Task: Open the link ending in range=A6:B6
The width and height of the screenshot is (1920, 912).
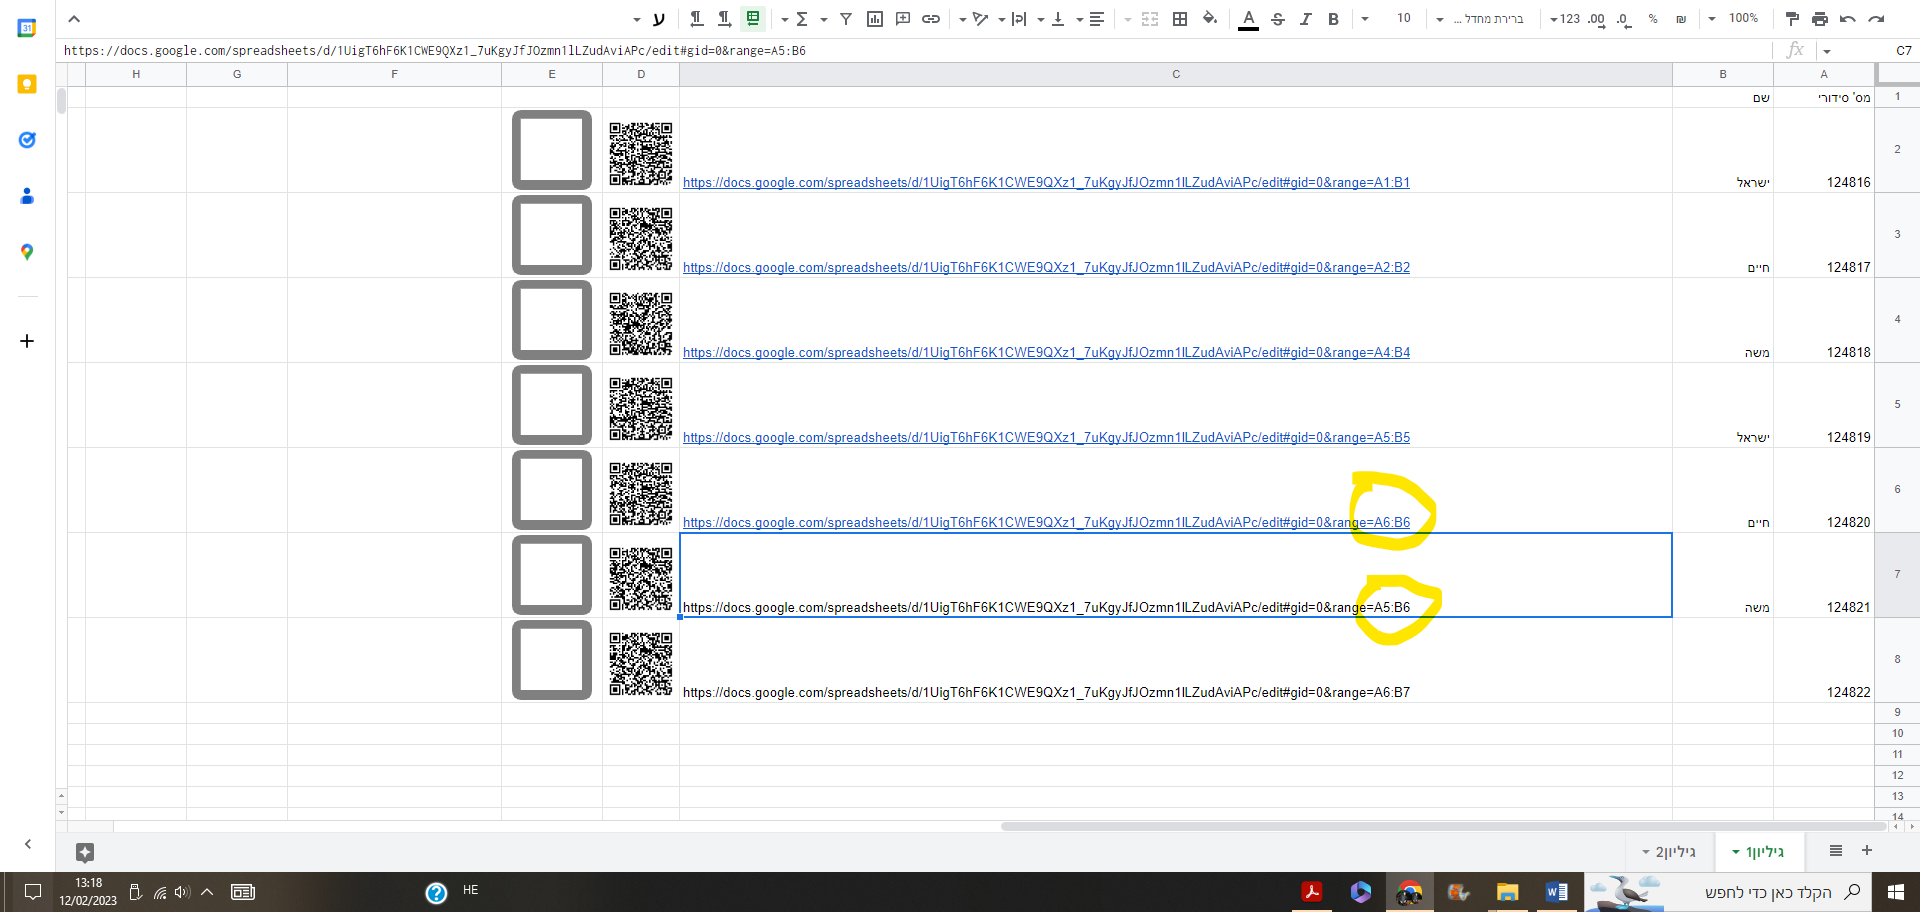Action: click(x=1046, y=523)
